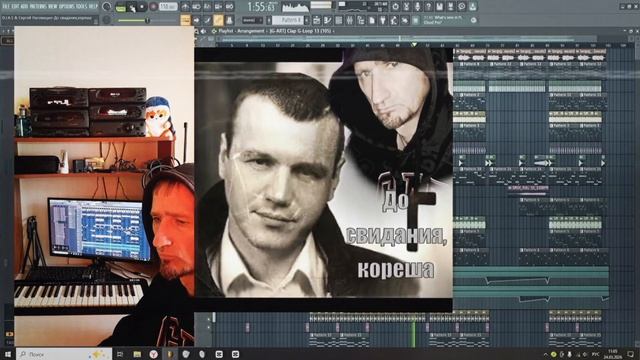Screen dimensions: 640x360
Task: Open File Explorer from taskbar
Action: coord(137,354)
